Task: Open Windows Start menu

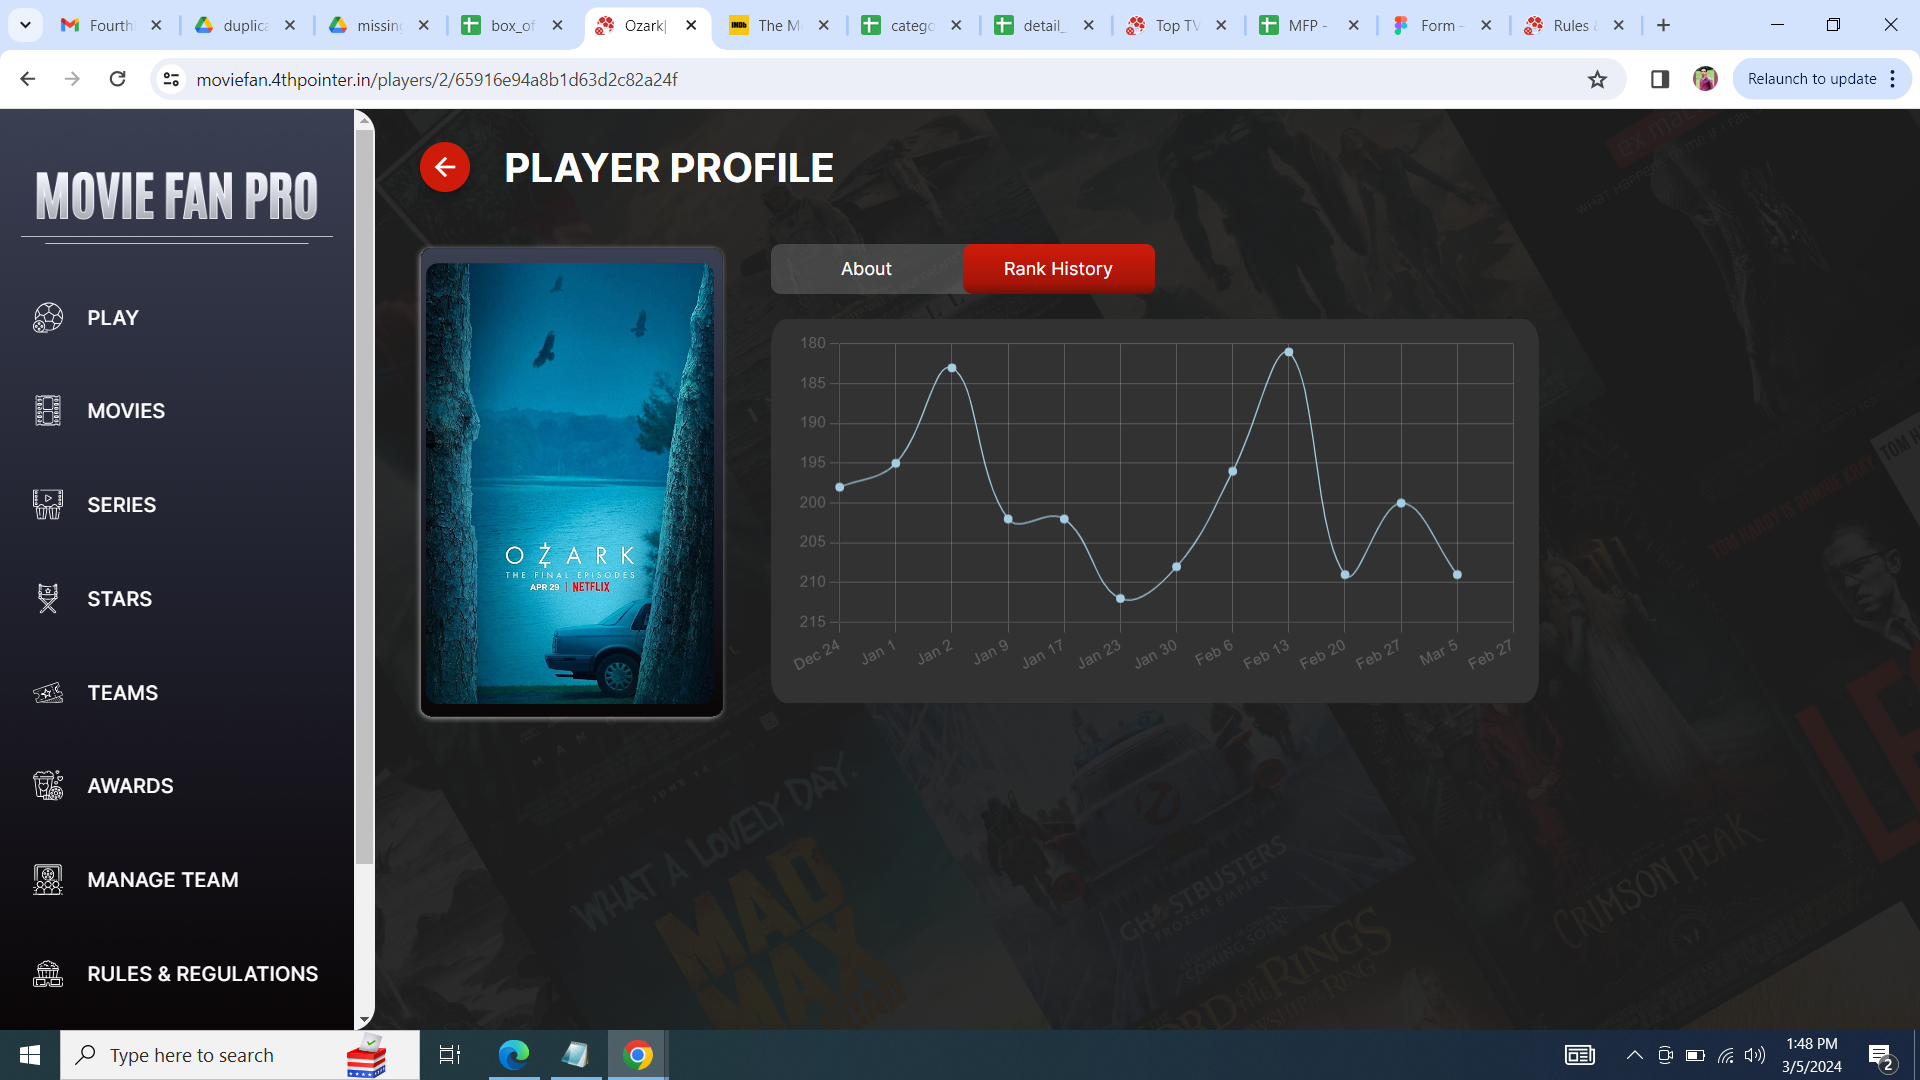Action: pyautogui.click(x=30, y=1055)
